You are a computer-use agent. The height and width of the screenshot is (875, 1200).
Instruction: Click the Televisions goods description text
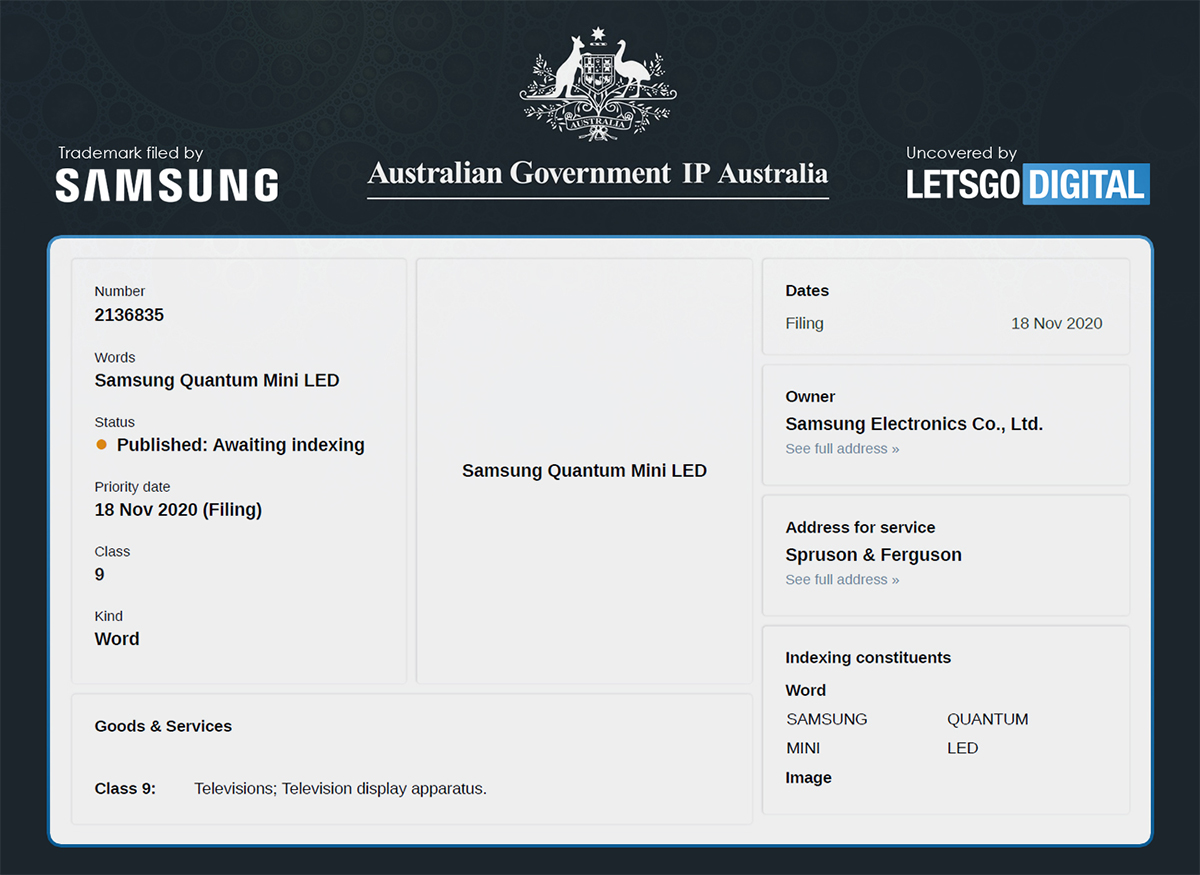340,789
